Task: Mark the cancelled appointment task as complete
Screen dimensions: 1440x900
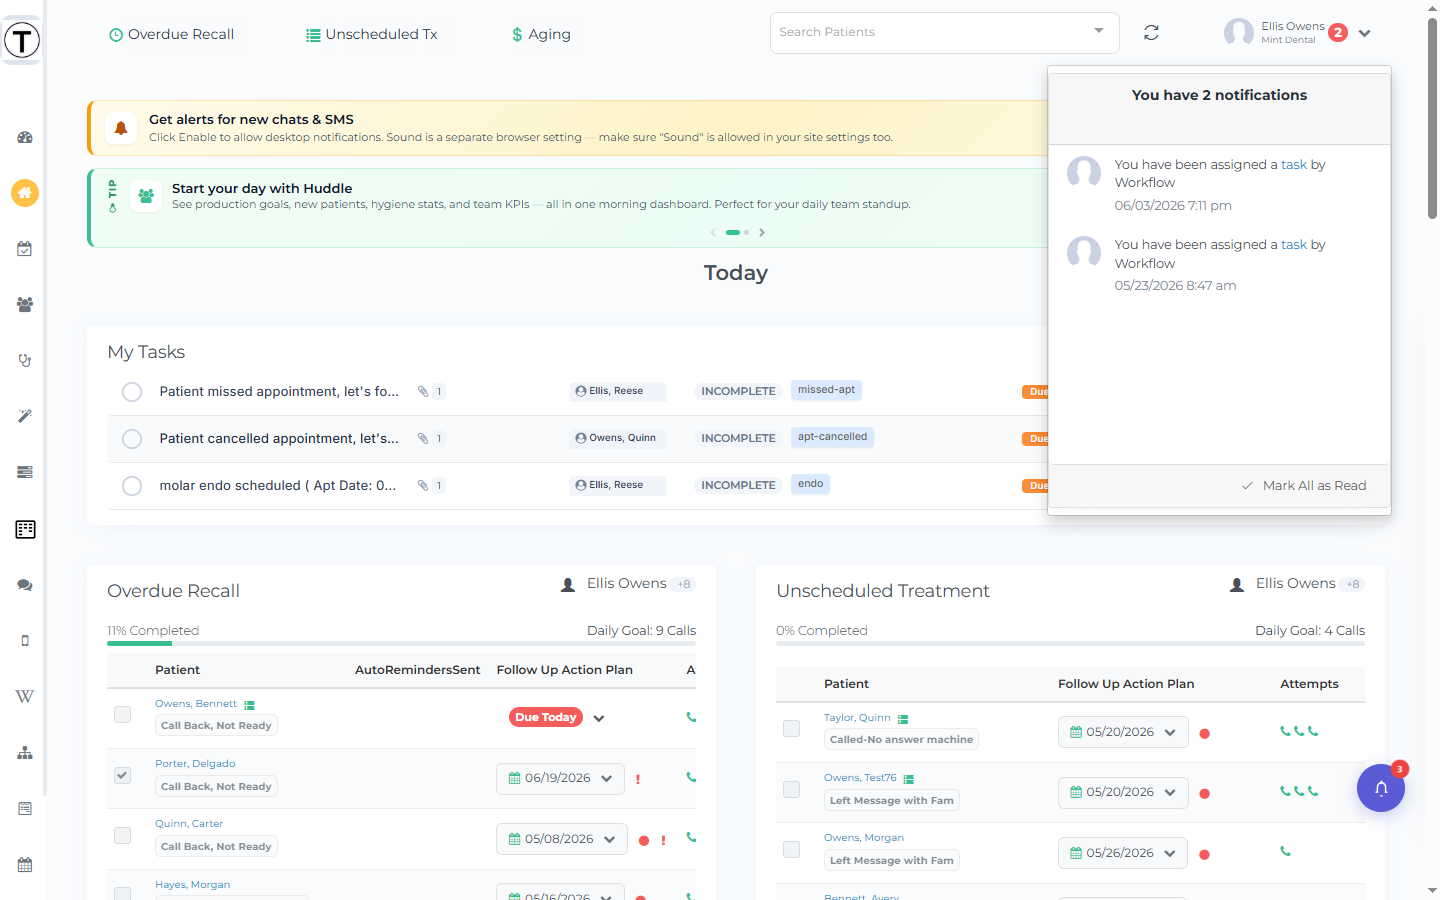Action: (x=132, y=439)
